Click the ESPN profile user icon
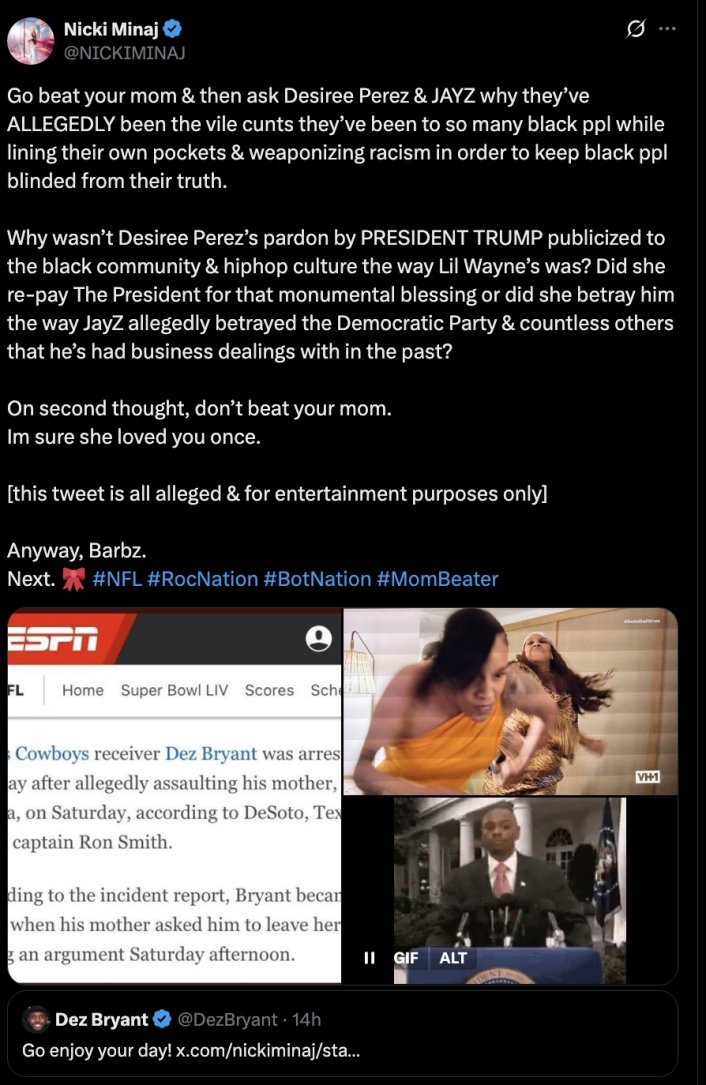706x1085 pixels. 319,638
